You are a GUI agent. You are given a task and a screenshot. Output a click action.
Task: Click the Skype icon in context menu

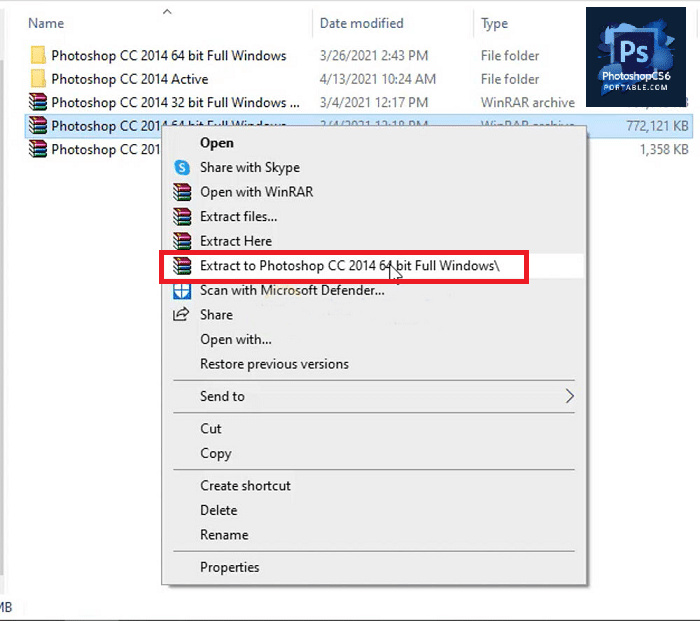(182, 167)
